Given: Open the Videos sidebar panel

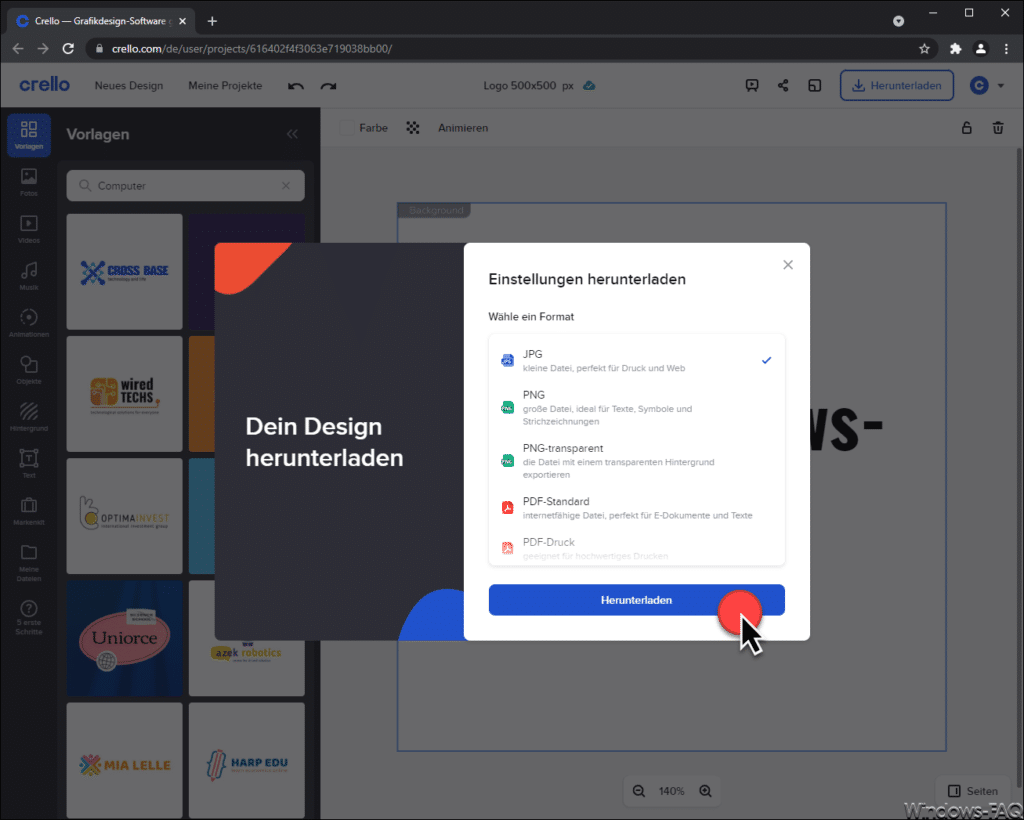Looking at the screenshot, I should [x=29, y=229].
